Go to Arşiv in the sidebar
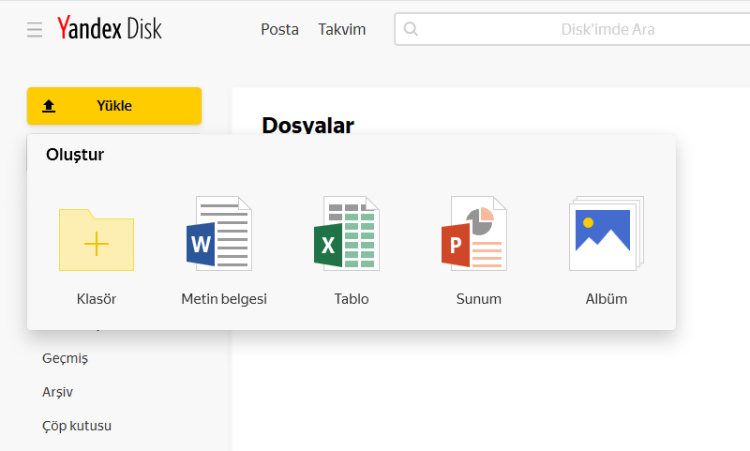This screenshot has height=451, width=750. (57, 392)
